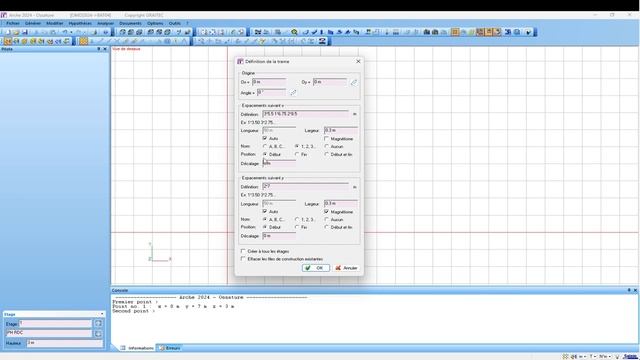Disable Magnétisme under Espacements suivant y

[327, 211]
